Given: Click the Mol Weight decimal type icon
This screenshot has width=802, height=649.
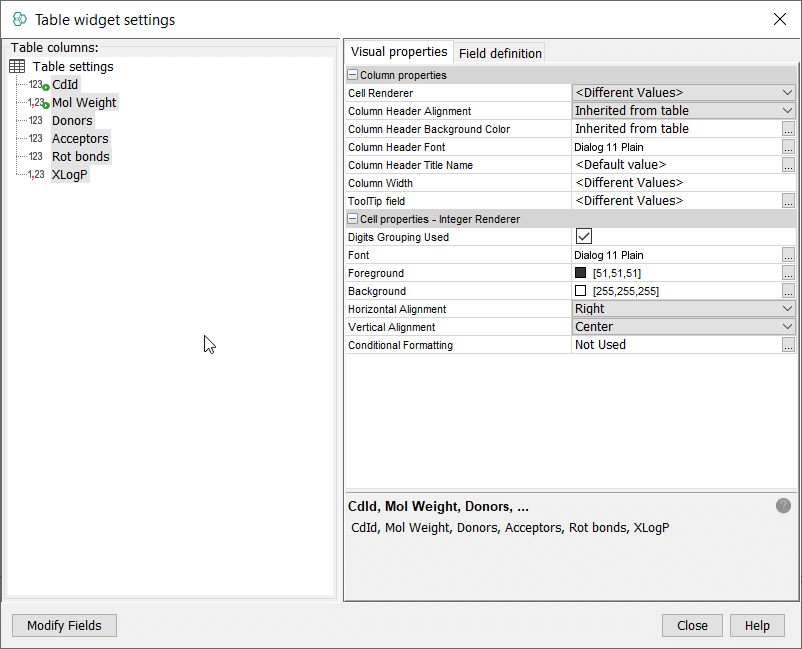Looking at the screenshot, I should 38,103.
